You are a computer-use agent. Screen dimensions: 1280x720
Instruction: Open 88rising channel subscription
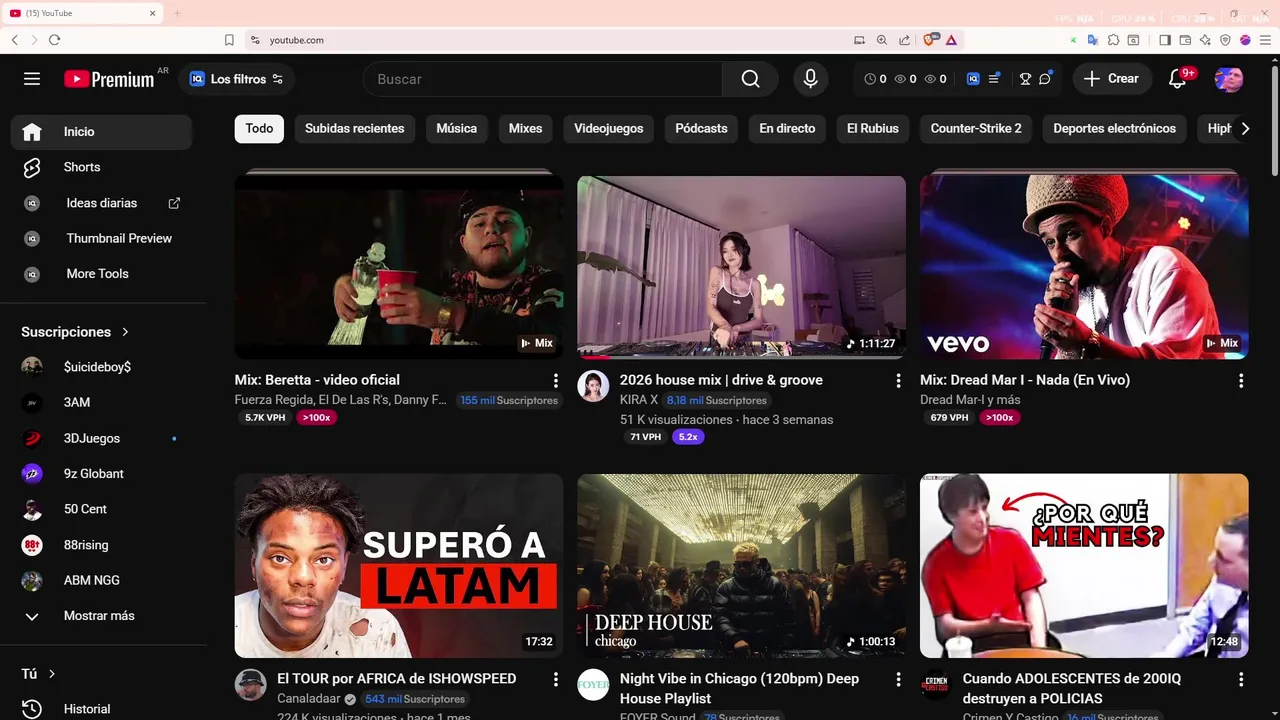pos(102,545)
